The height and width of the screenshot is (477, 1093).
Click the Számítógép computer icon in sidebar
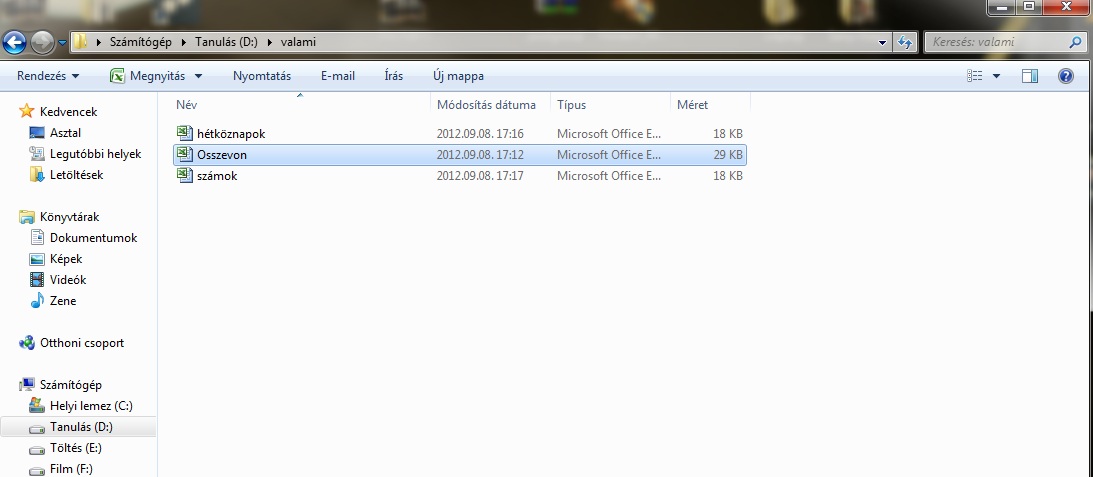pyautogui.click(x=26, y=384)
